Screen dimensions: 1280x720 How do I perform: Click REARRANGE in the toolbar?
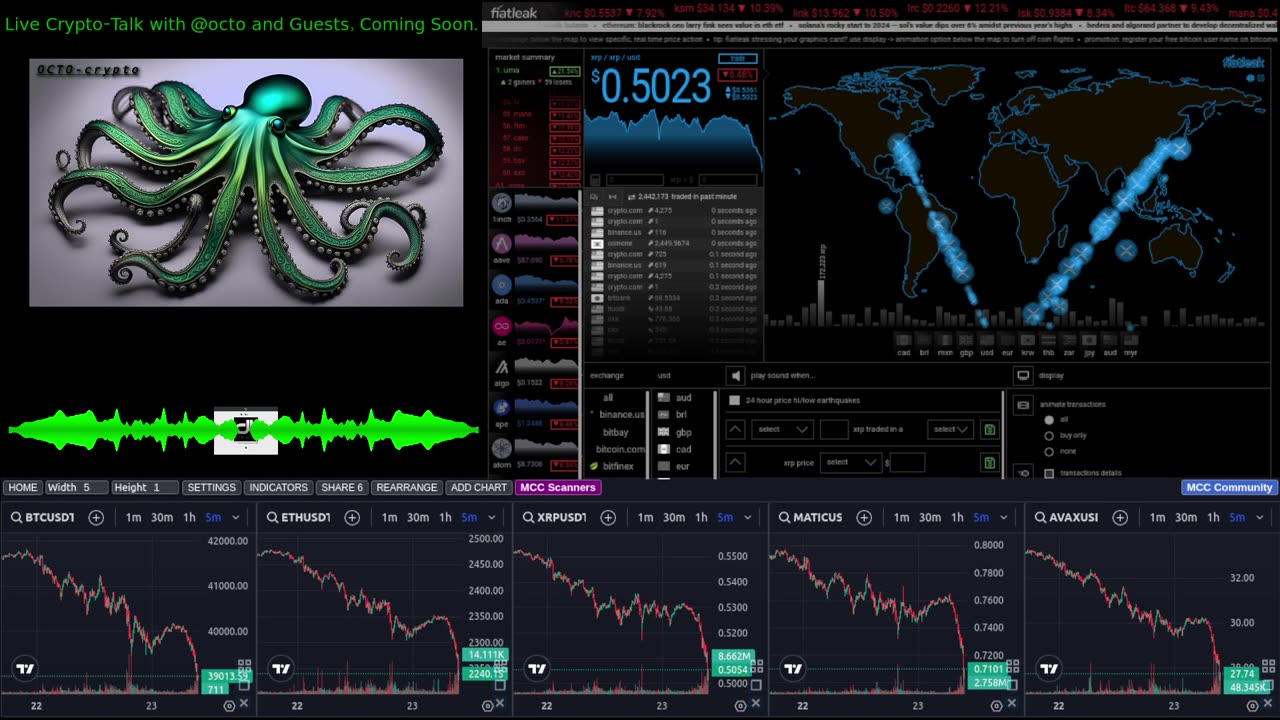(407, 488)
